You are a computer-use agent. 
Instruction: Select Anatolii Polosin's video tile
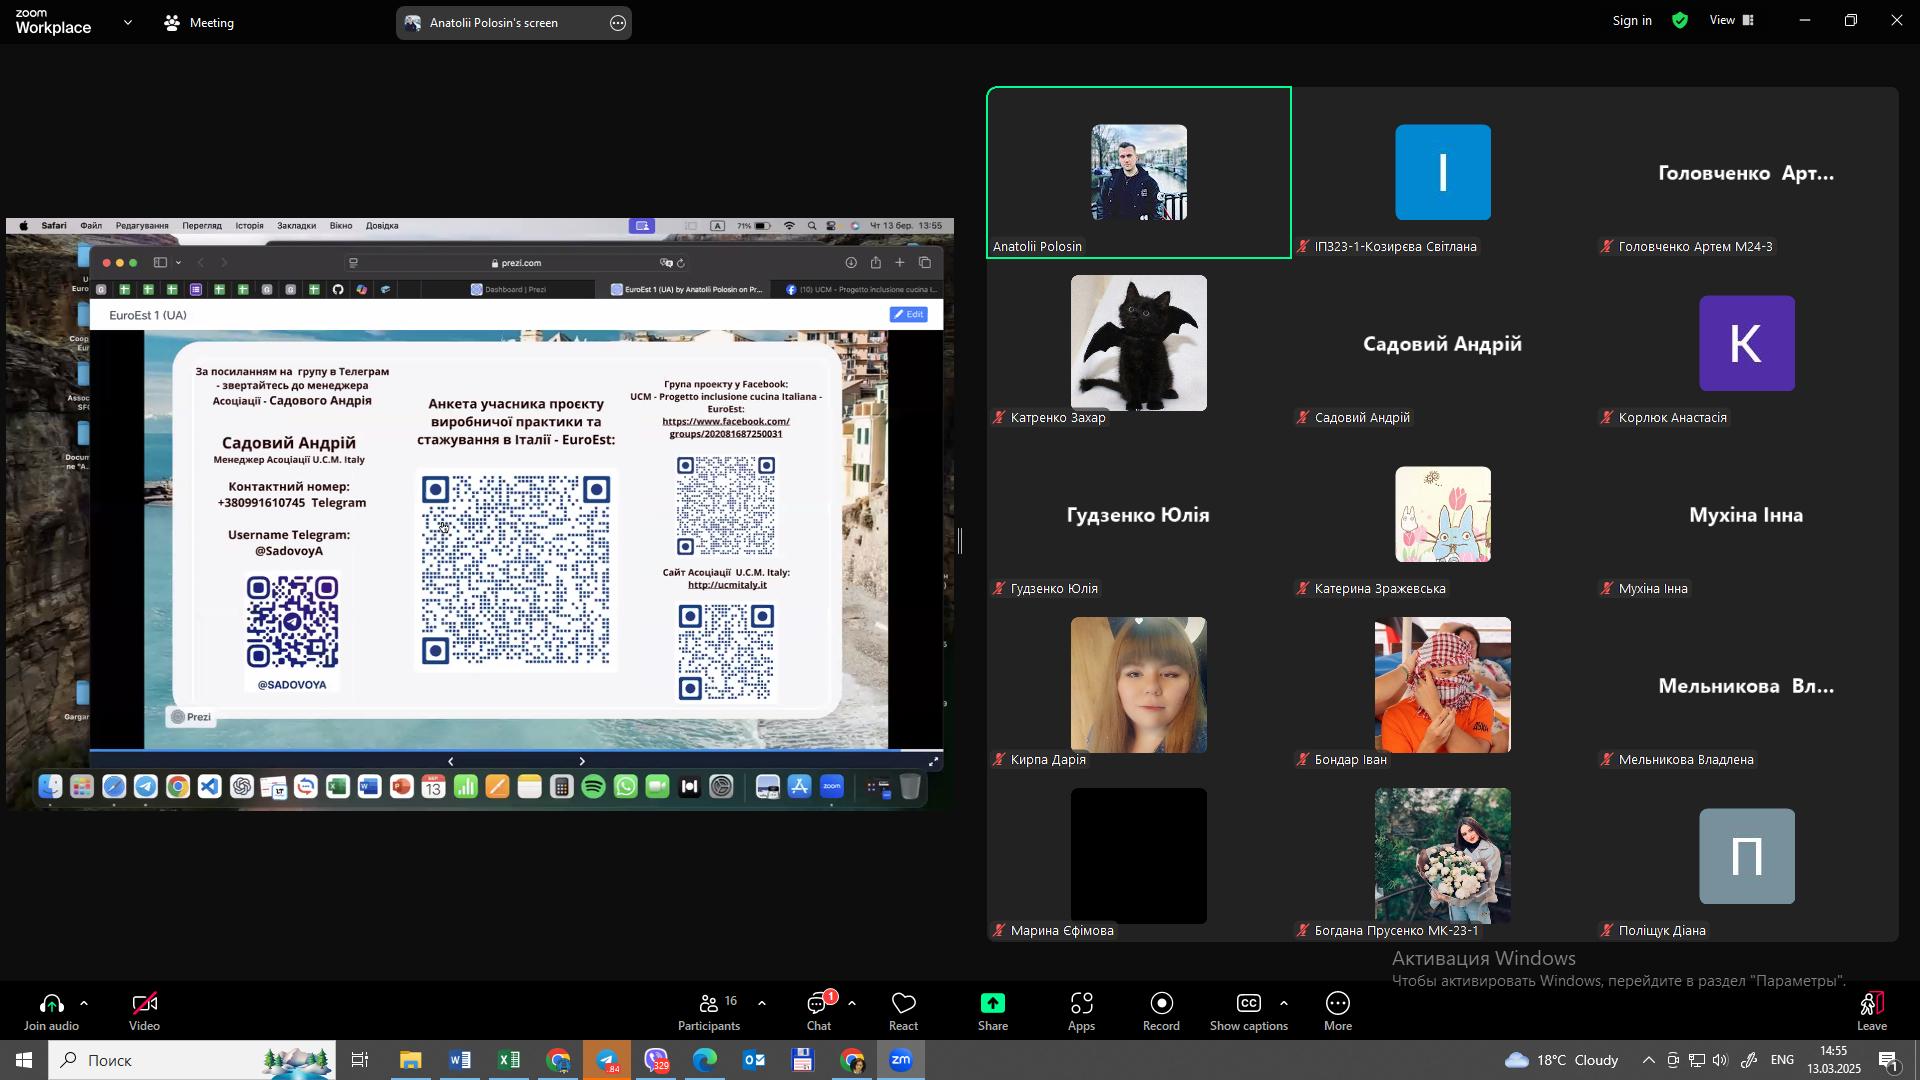tap(1139, 173)
